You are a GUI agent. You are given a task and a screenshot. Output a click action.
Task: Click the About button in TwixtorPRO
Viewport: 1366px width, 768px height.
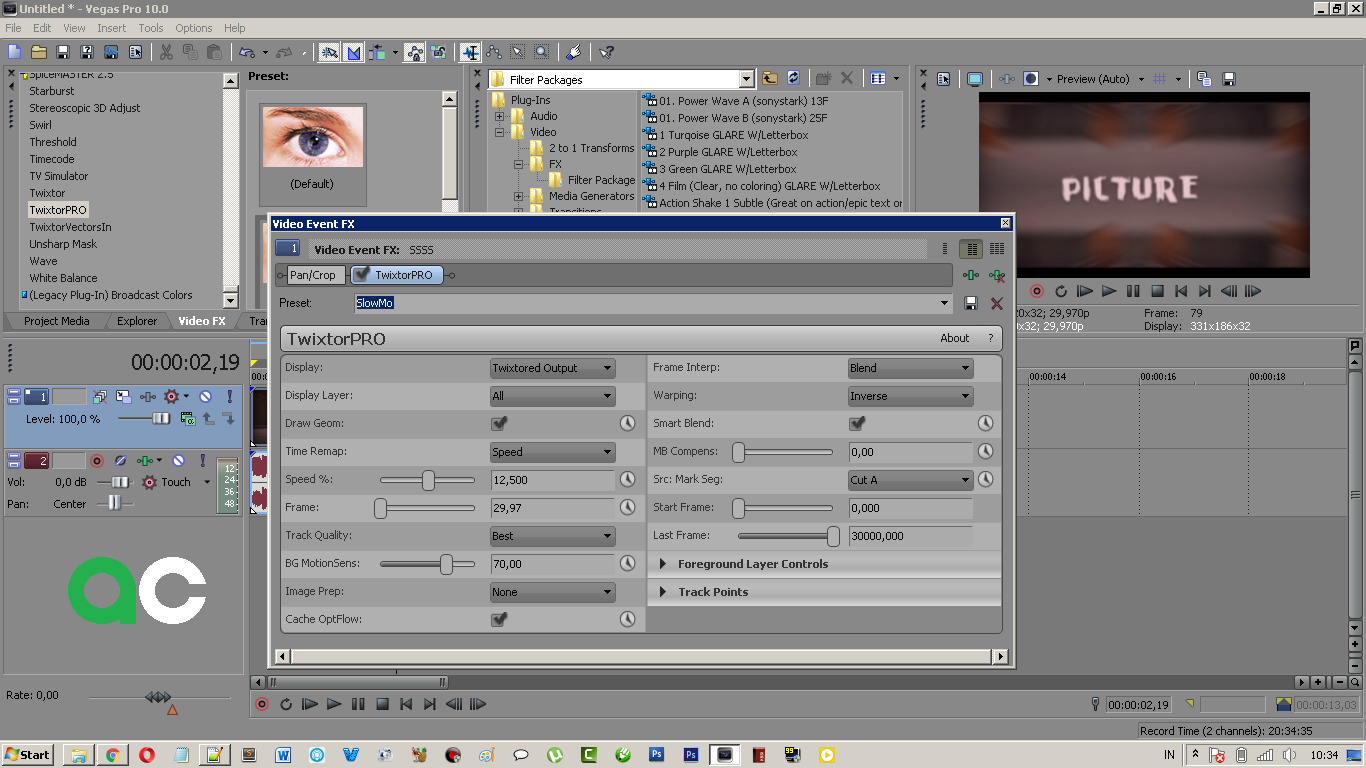coord(955,338)
